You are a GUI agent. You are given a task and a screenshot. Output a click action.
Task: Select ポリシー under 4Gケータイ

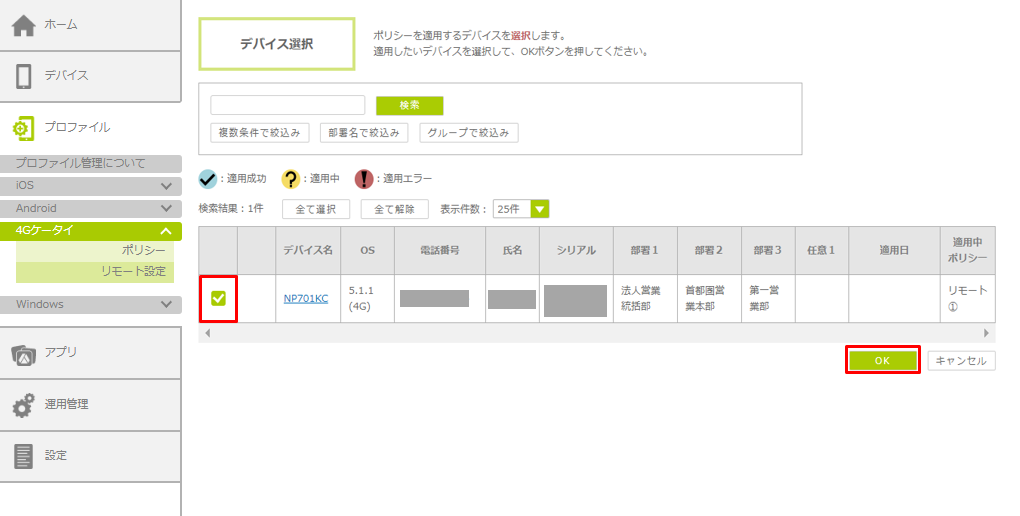144,250
